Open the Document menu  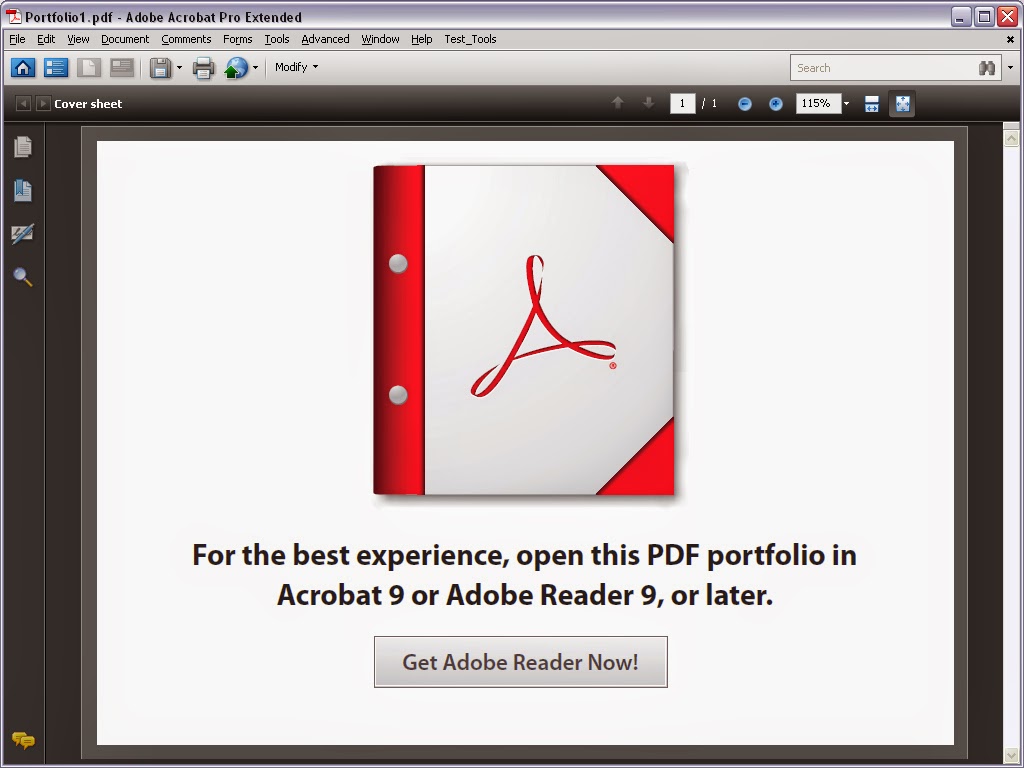(125, 39)
